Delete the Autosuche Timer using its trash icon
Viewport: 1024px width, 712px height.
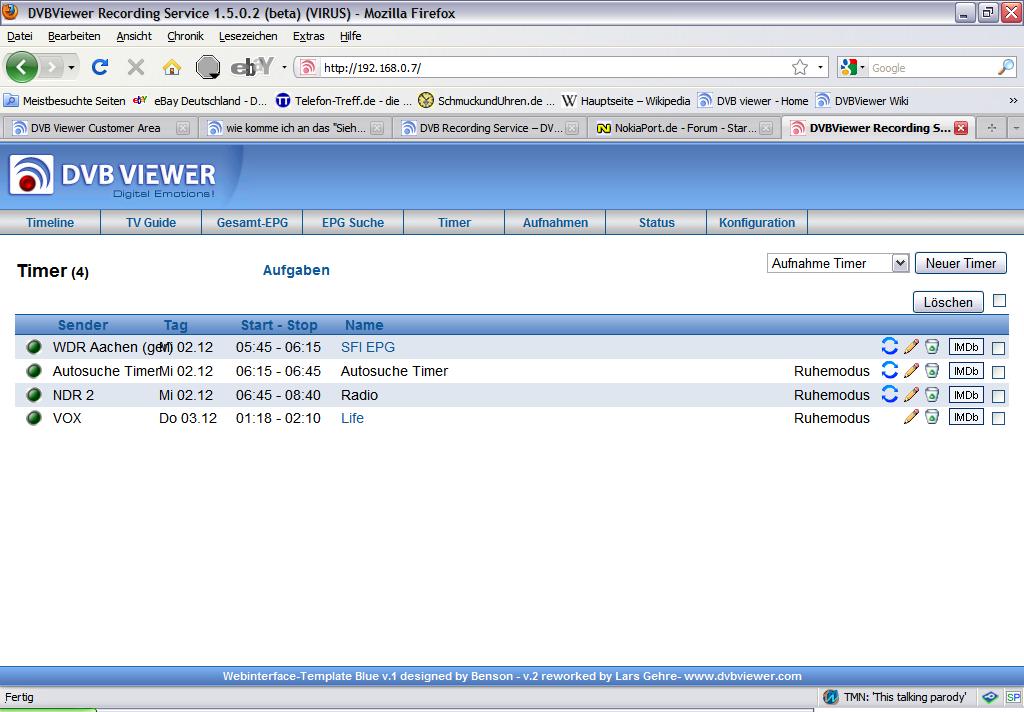coord(932,371)
